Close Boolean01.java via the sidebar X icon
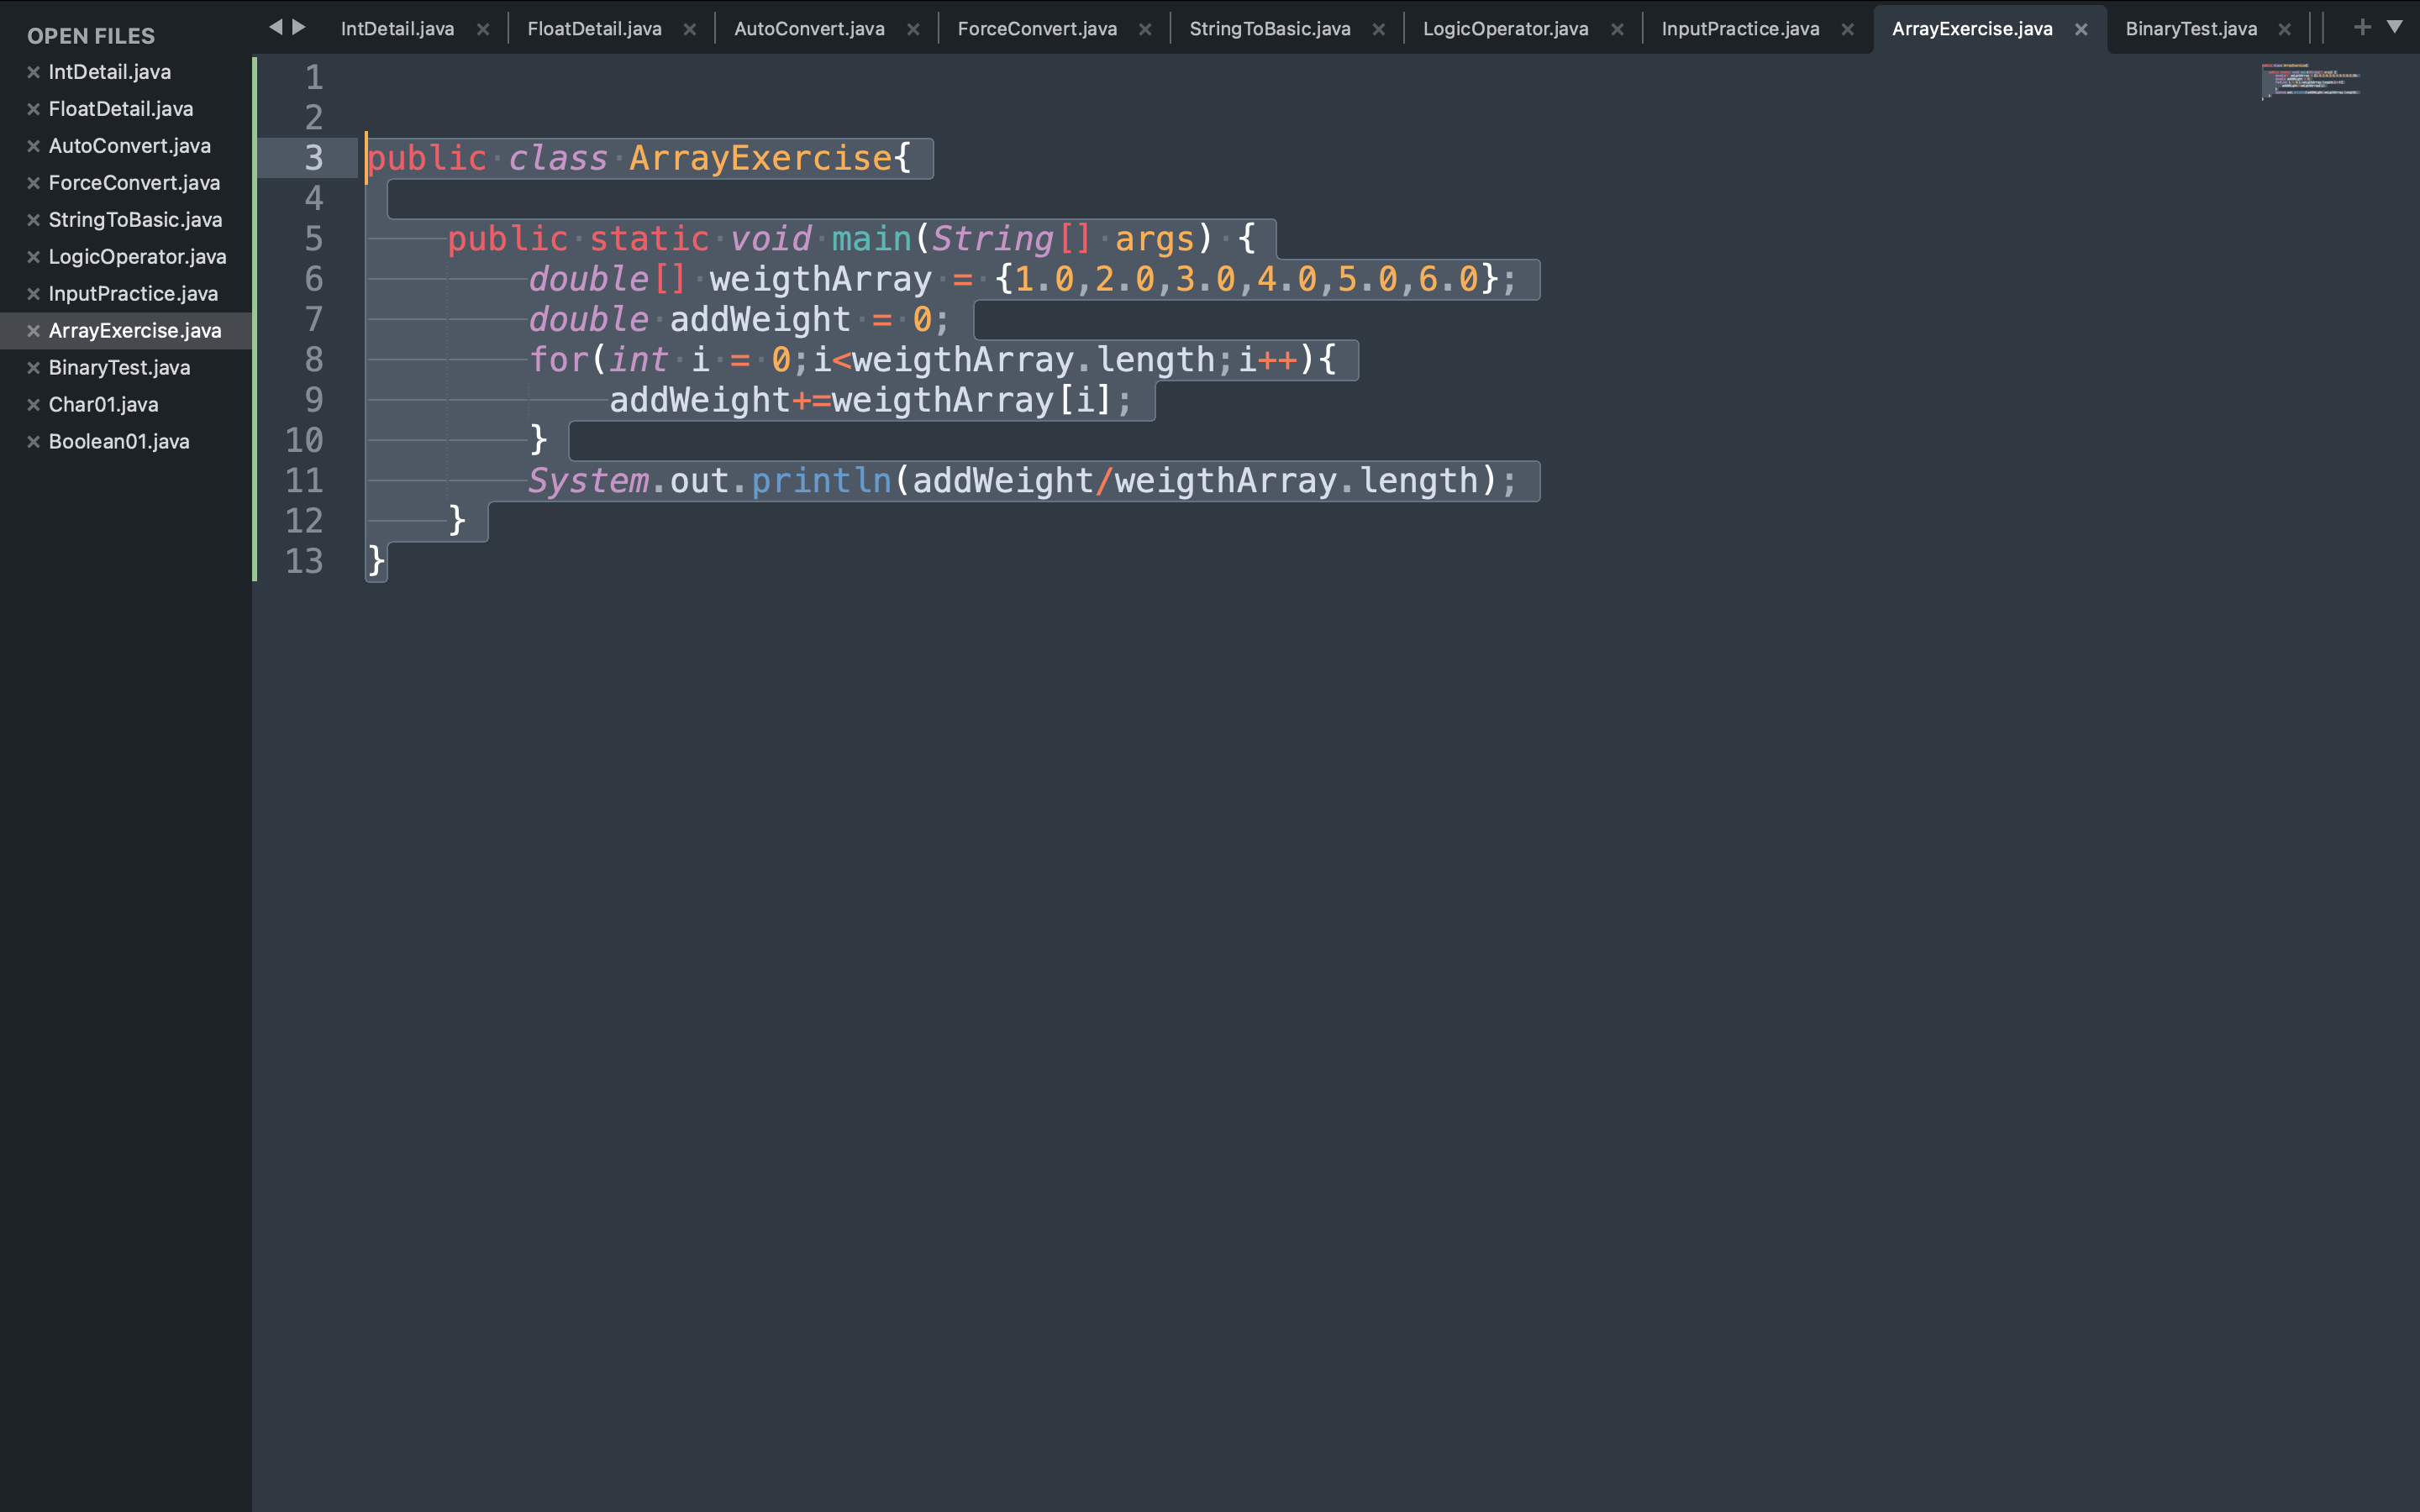The width and height of the screenshot is (2420, 1512). pos(33,441)
